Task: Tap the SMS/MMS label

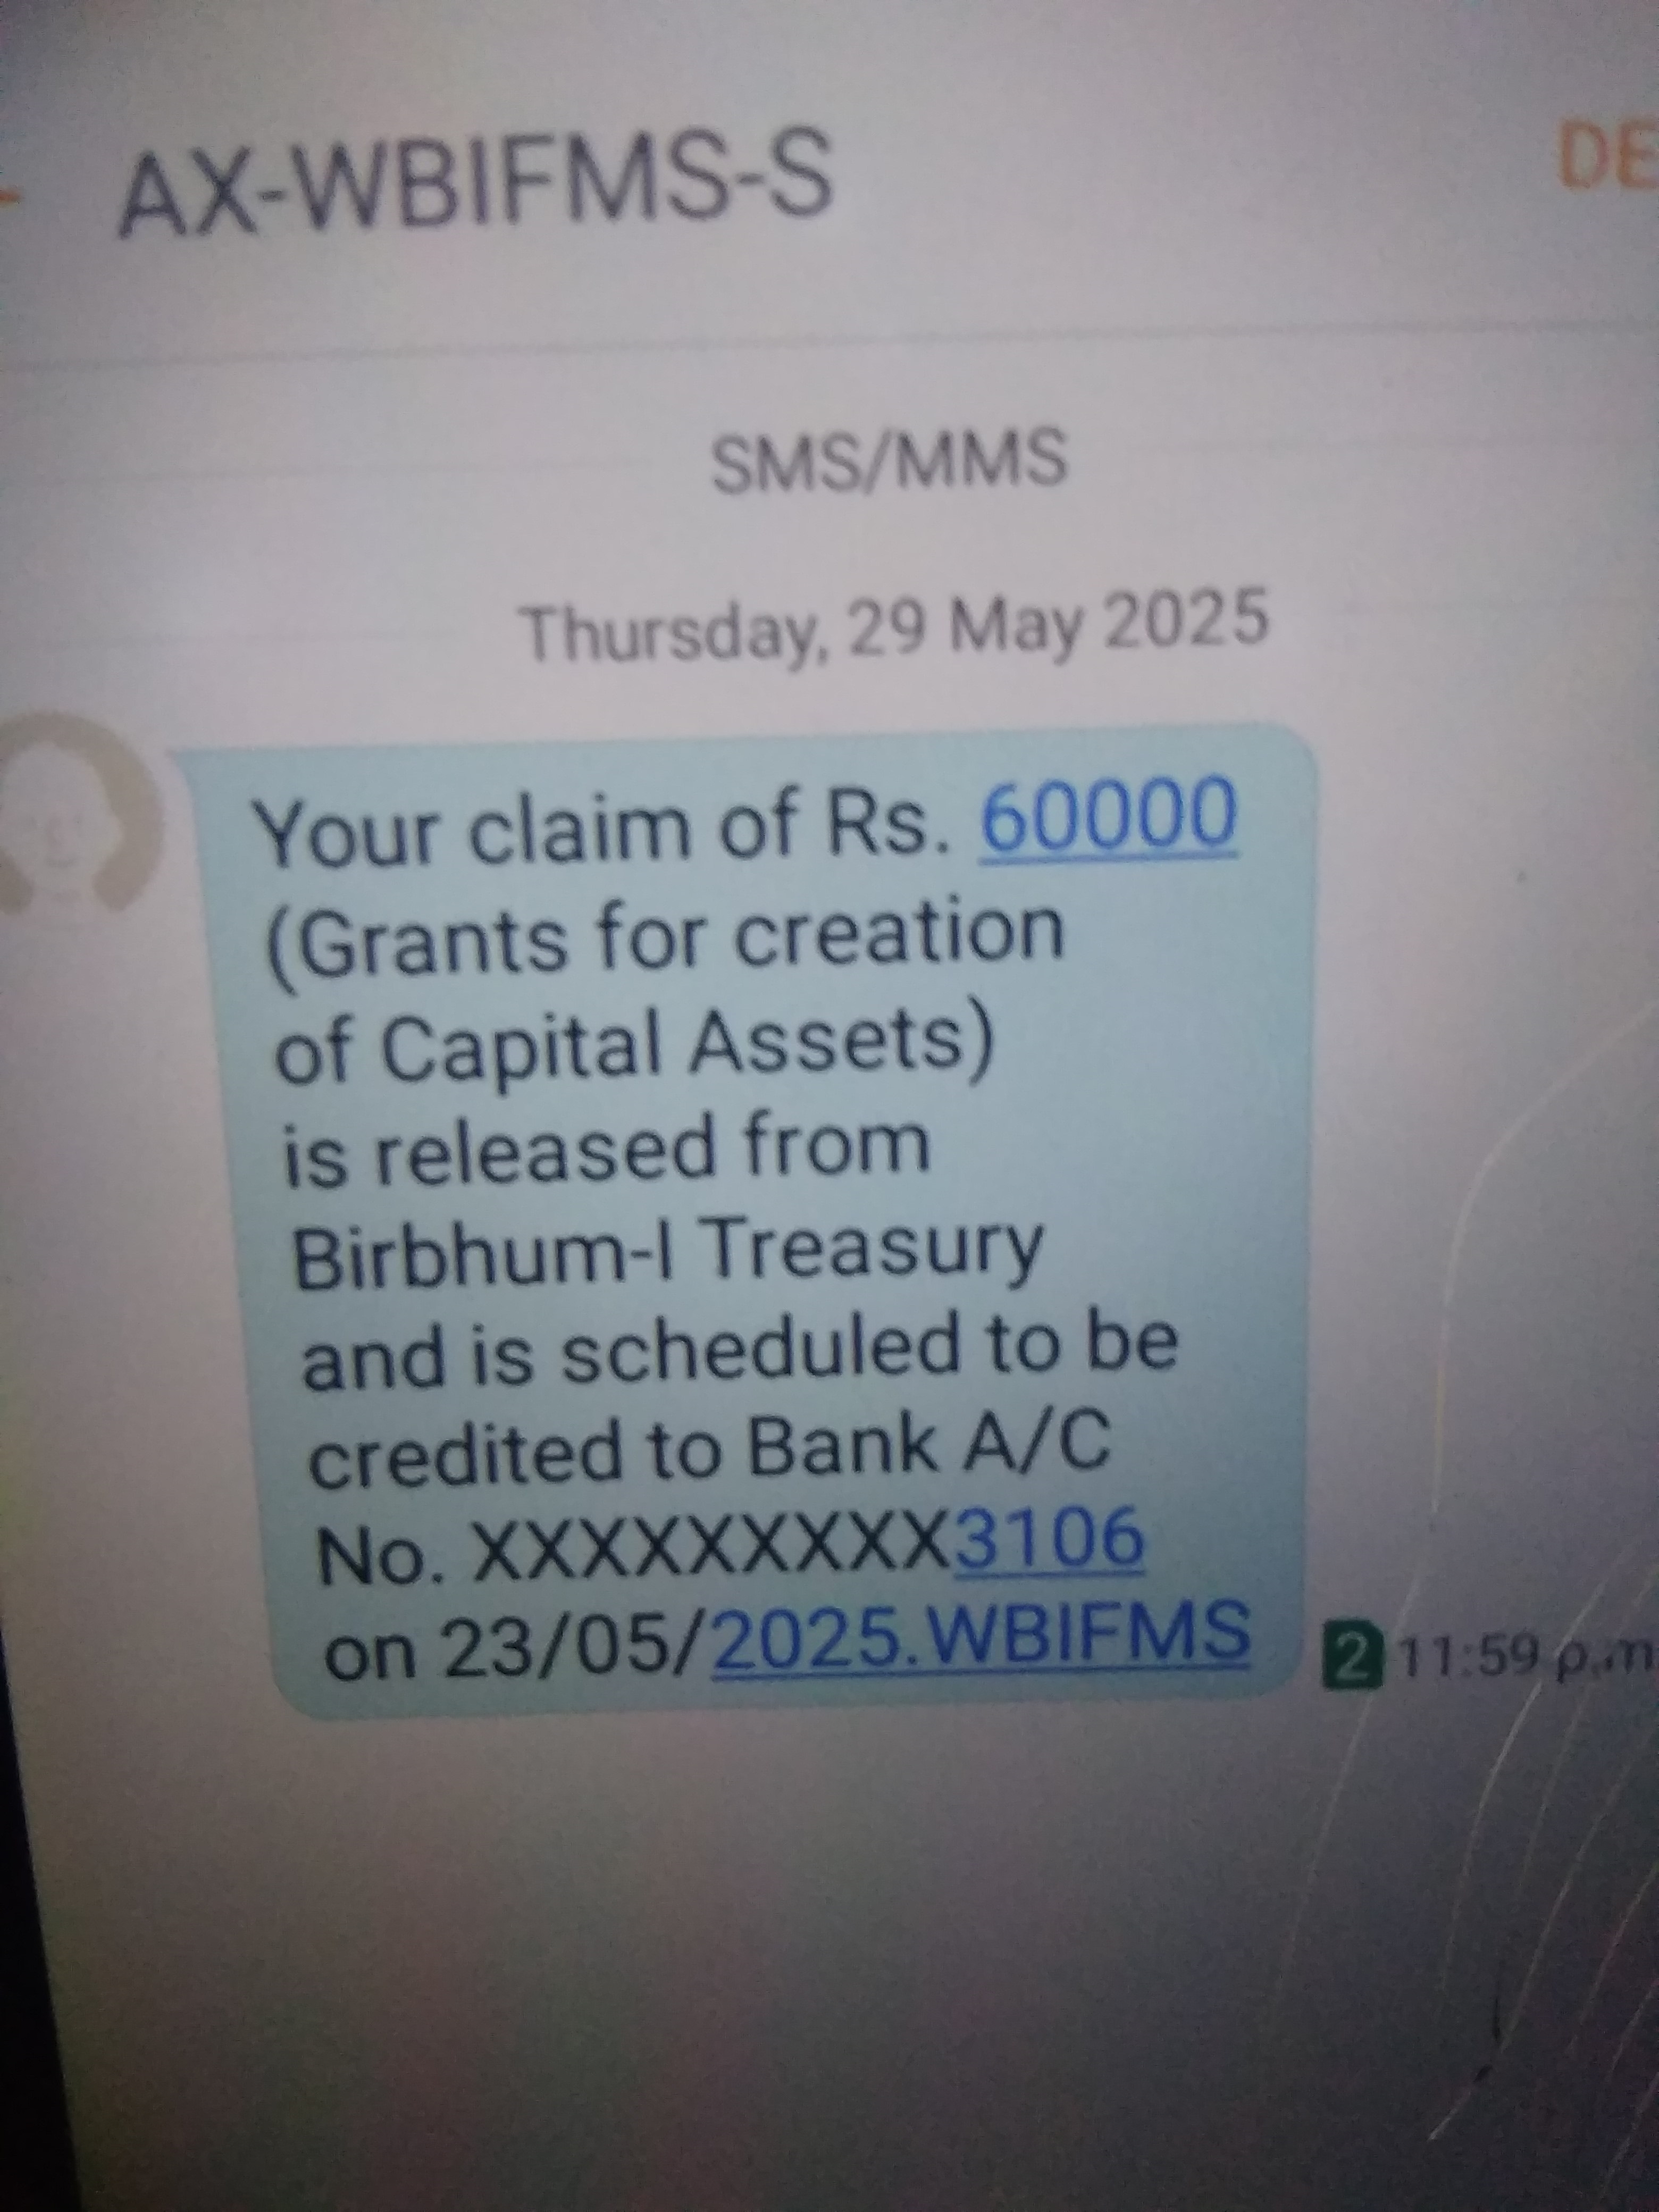Action: click(888, 460)
